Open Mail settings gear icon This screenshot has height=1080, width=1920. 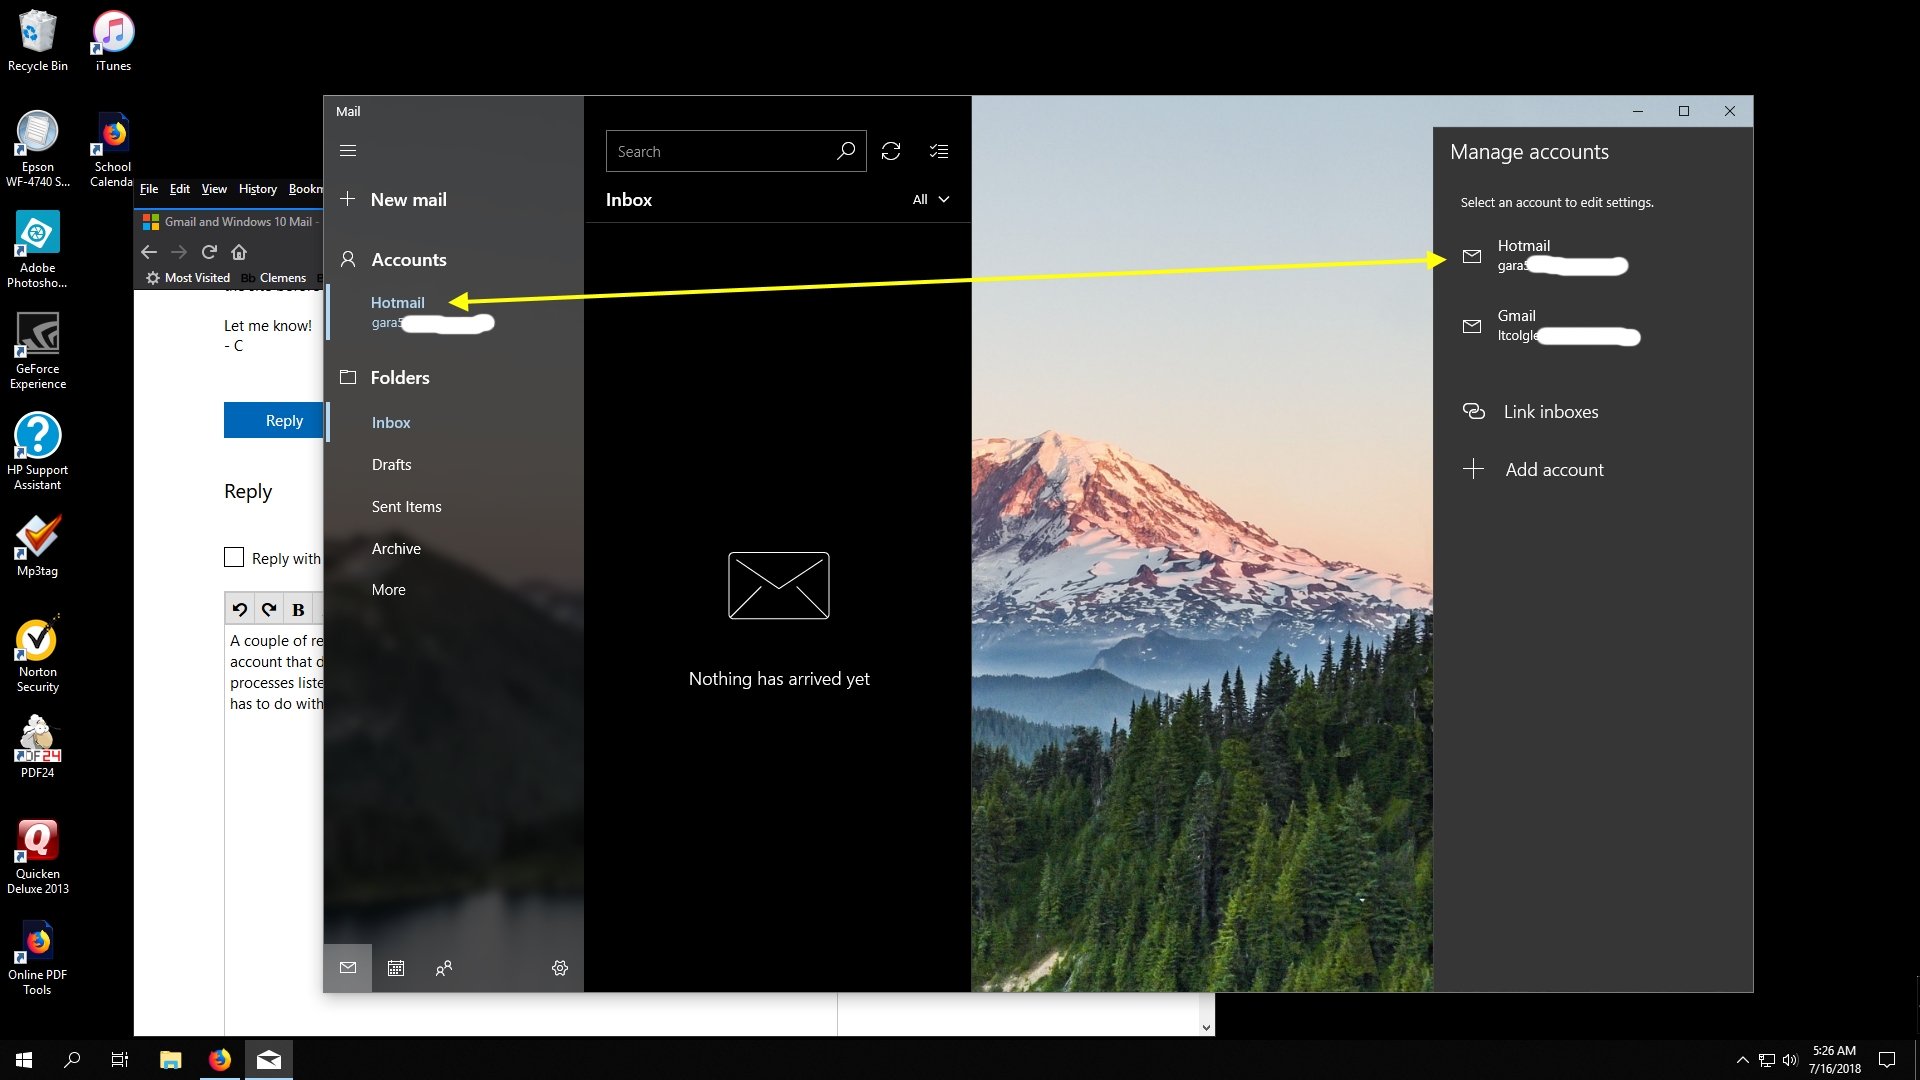click(560, 968)
